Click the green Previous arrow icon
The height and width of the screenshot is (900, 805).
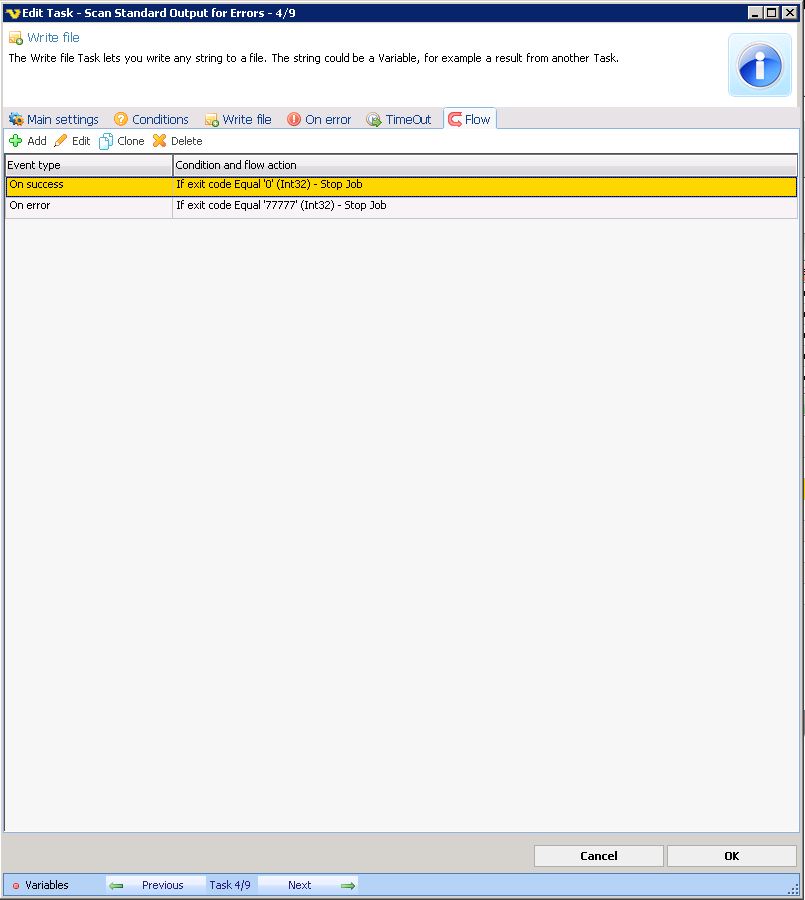click(x=117, y=885)
